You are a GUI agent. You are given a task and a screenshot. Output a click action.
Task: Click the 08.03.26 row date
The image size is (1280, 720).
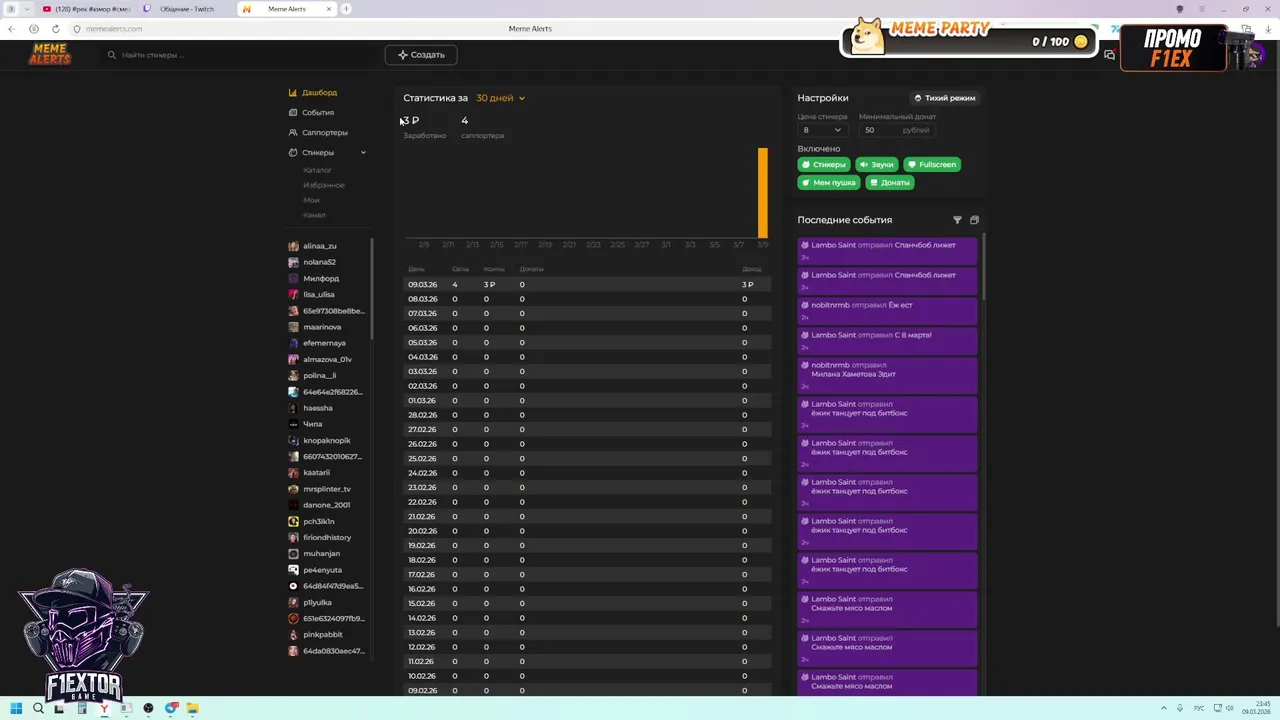point(422,299)
